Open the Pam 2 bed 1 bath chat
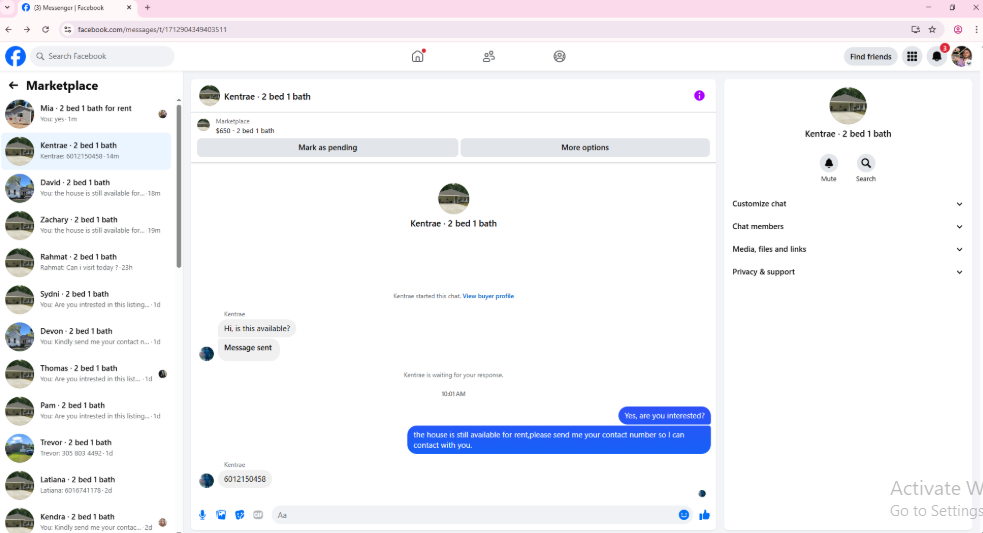This screenshot has height=533, width=983. (87, 411)
